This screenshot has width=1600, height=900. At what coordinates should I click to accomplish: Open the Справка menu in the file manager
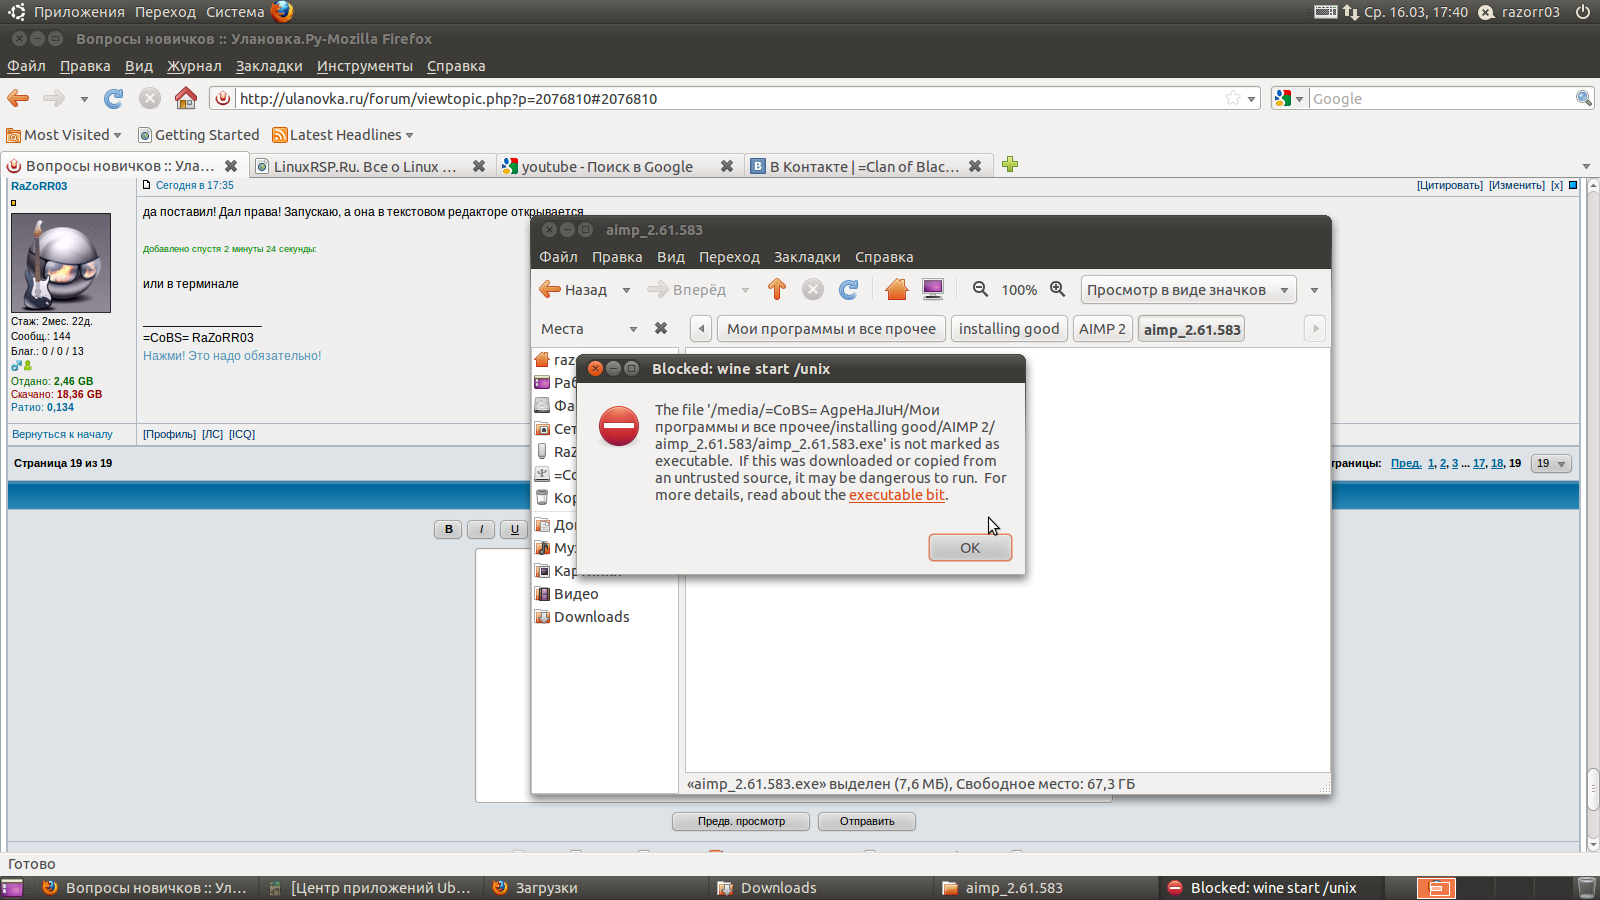(x=884, y=257)
